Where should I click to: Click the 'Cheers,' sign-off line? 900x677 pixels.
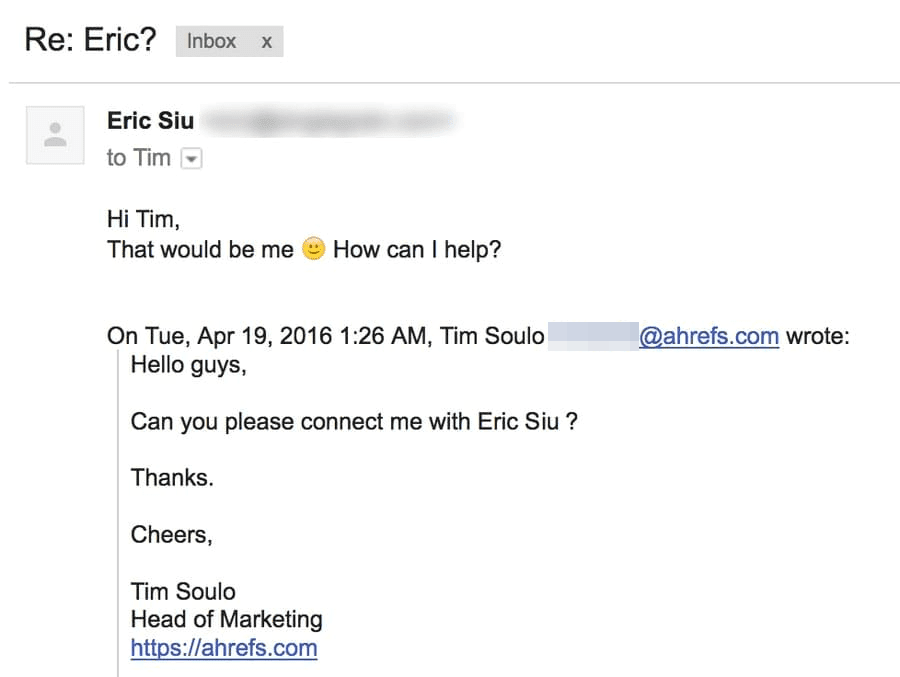(171, 535)
